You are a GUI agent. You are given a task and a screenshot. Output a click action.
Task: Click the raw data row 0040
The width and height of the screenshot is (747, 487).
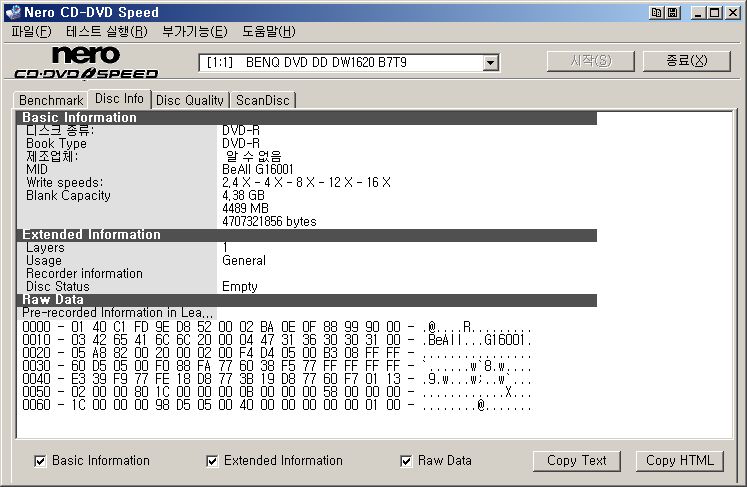click(276, 379)
